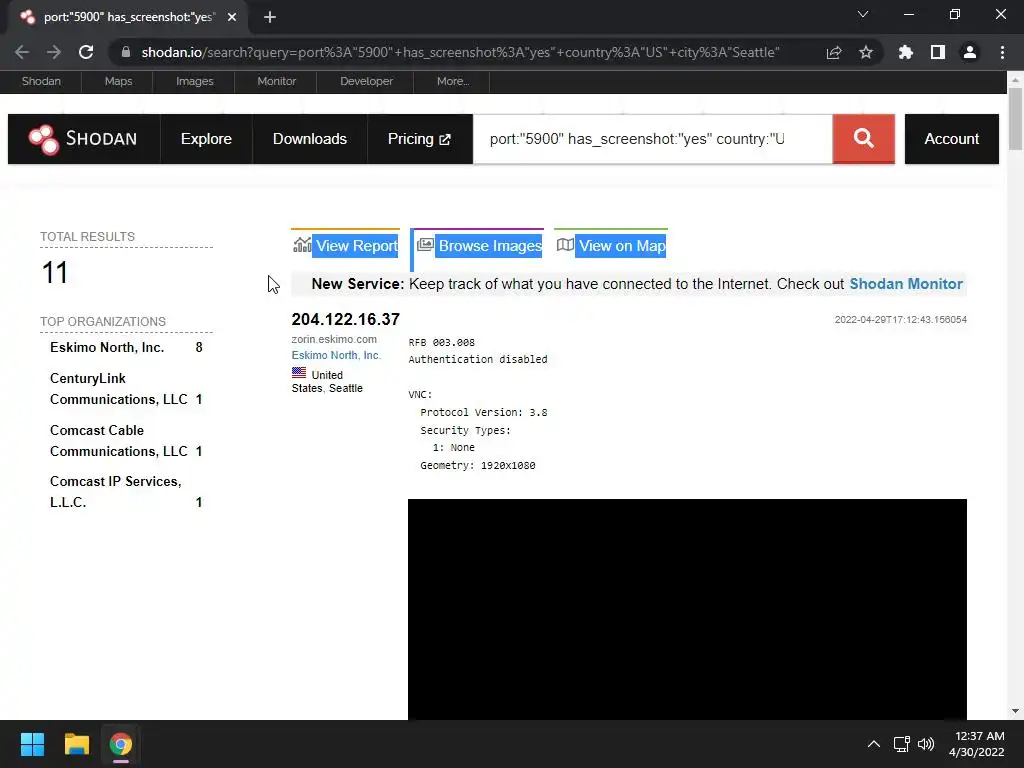
Task: Click the total results count 11
Action: 55,272
